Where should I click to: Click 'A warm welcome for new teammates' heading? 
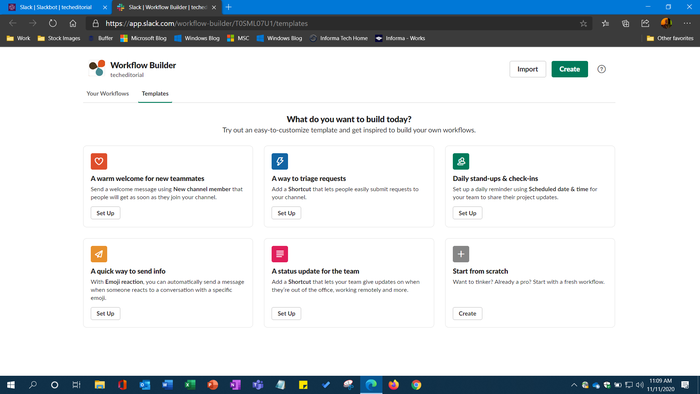[x=147, y=178]
